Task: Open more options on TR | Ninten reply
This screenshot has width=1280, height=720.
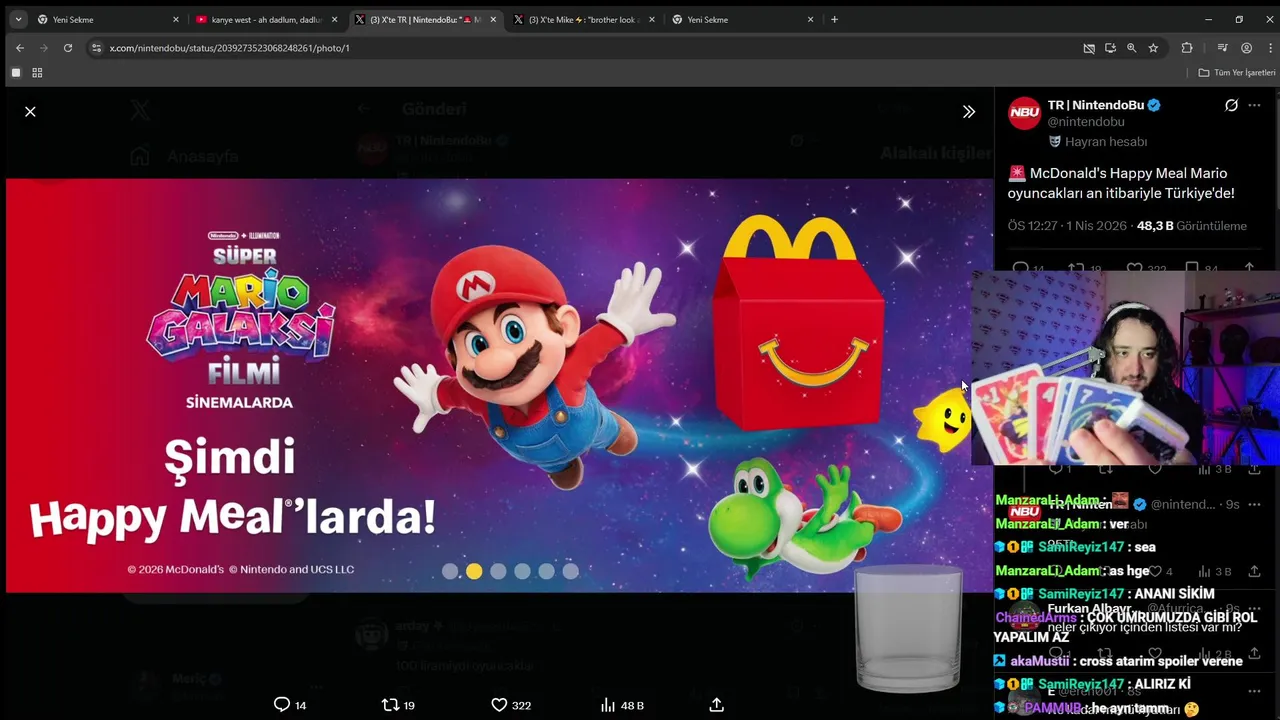Action: tap(1254, 504)
